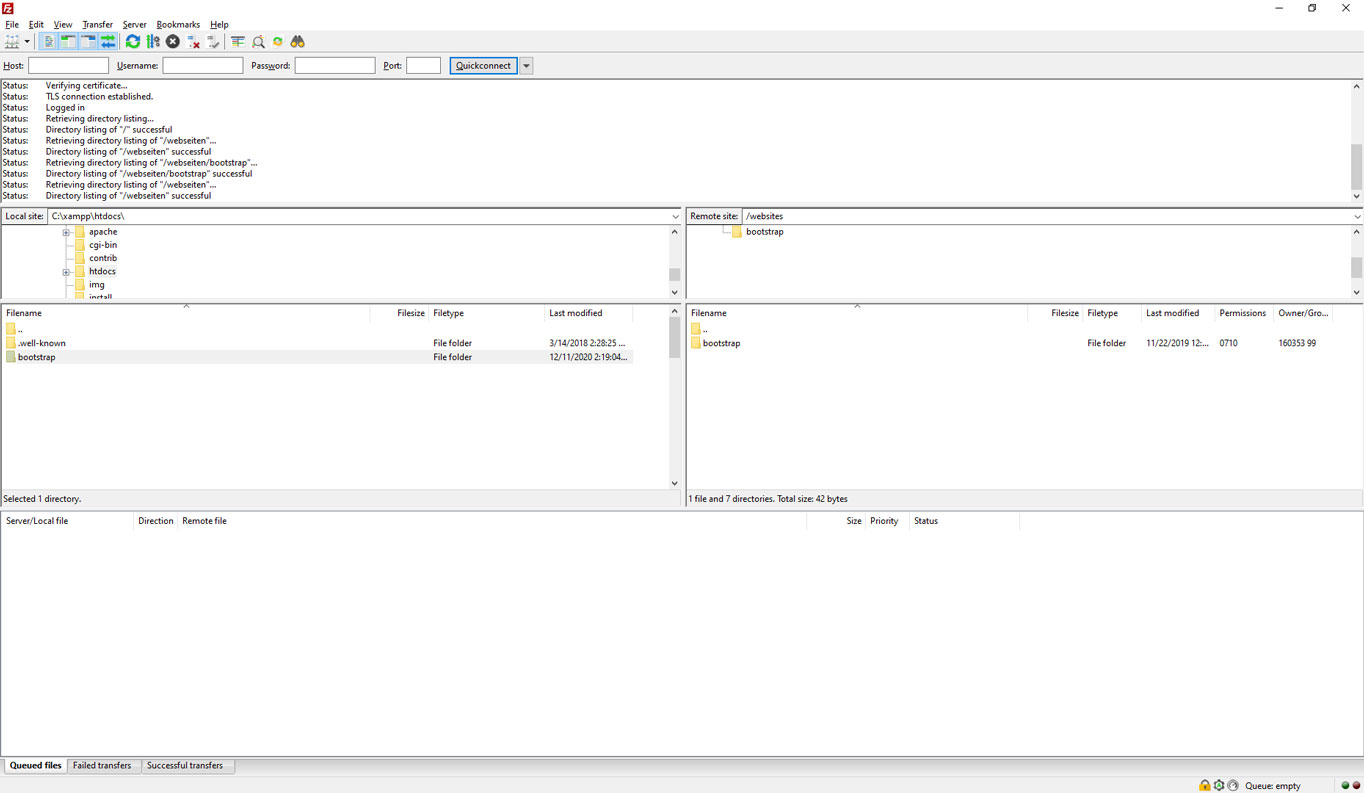The height and width of the screenshot is (793, 1364).
Task: Expand the htdocs folder in local tree
Action: click(66, 272)
